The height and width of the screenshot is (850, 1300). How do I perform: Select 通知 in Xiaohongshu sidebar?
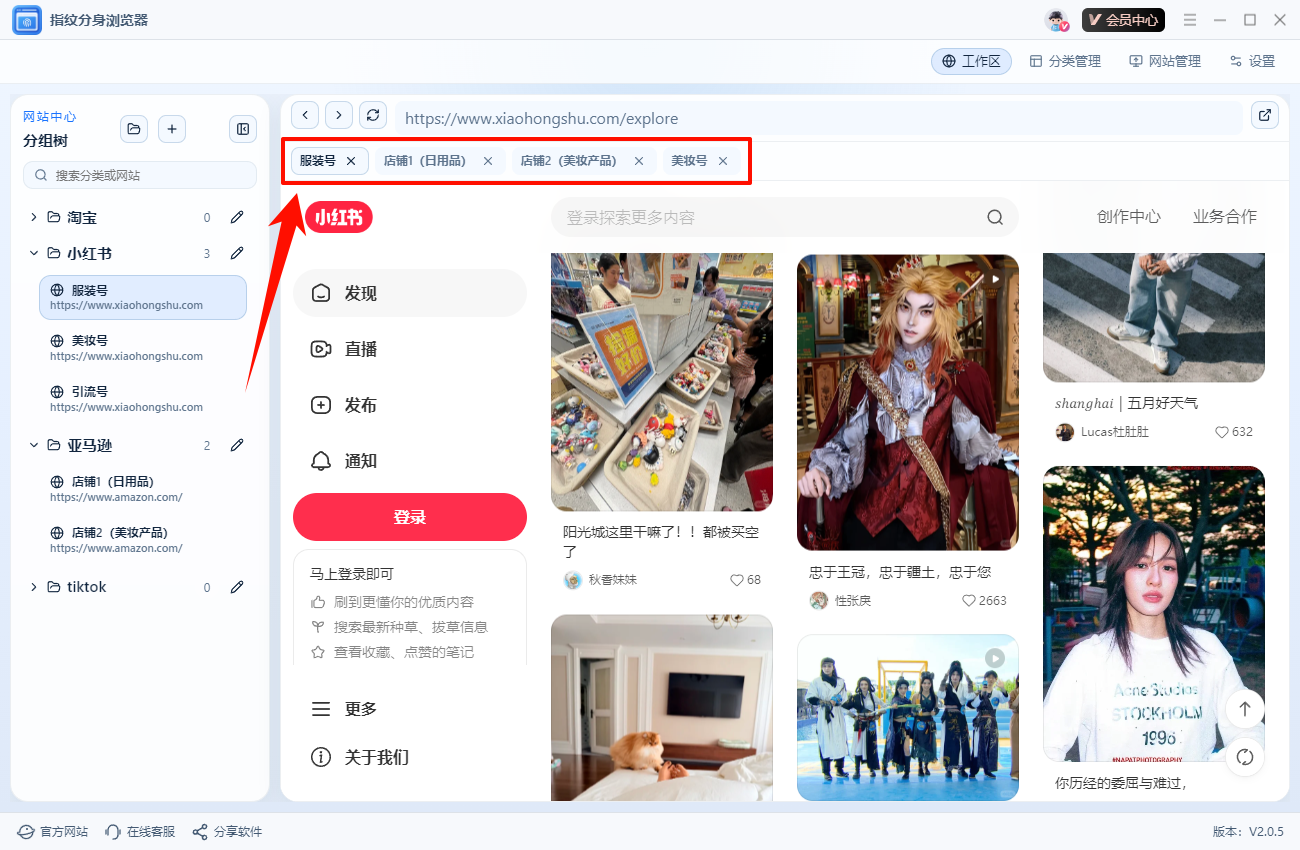410,461
